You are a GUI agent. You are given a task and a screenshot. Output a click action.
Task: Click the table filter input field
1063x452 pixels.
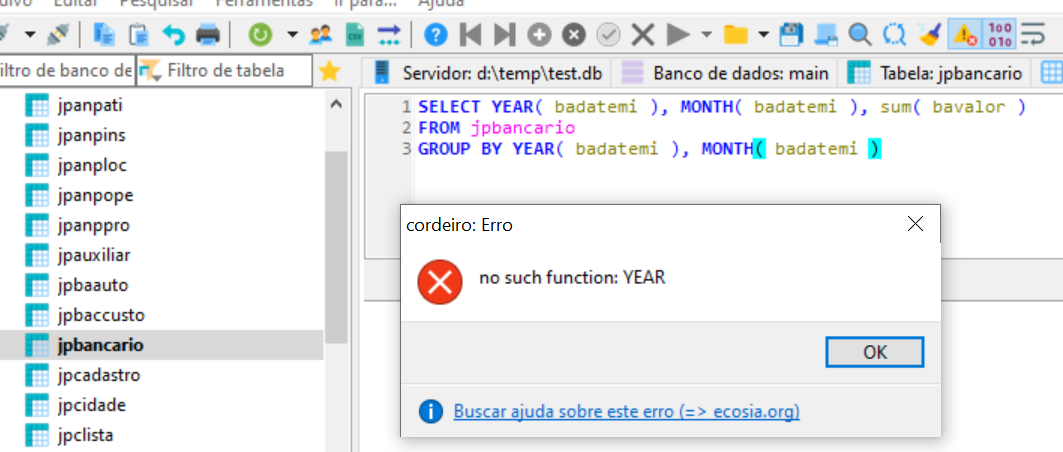224,70
